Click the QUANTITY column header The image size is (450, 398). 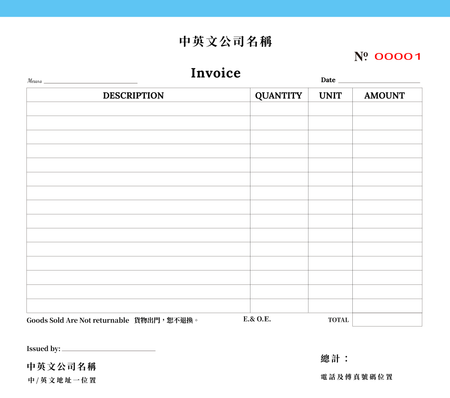[x=279, y=96]
